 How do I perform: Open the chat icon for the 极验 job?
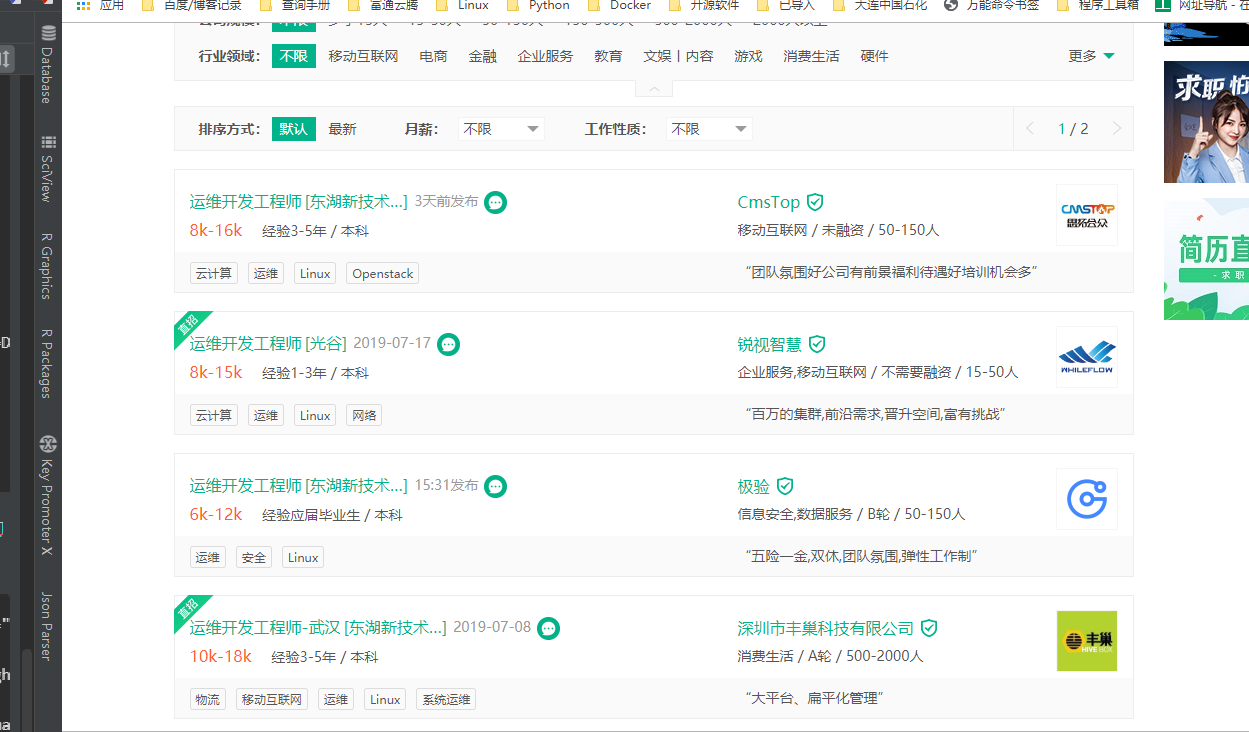496,486
